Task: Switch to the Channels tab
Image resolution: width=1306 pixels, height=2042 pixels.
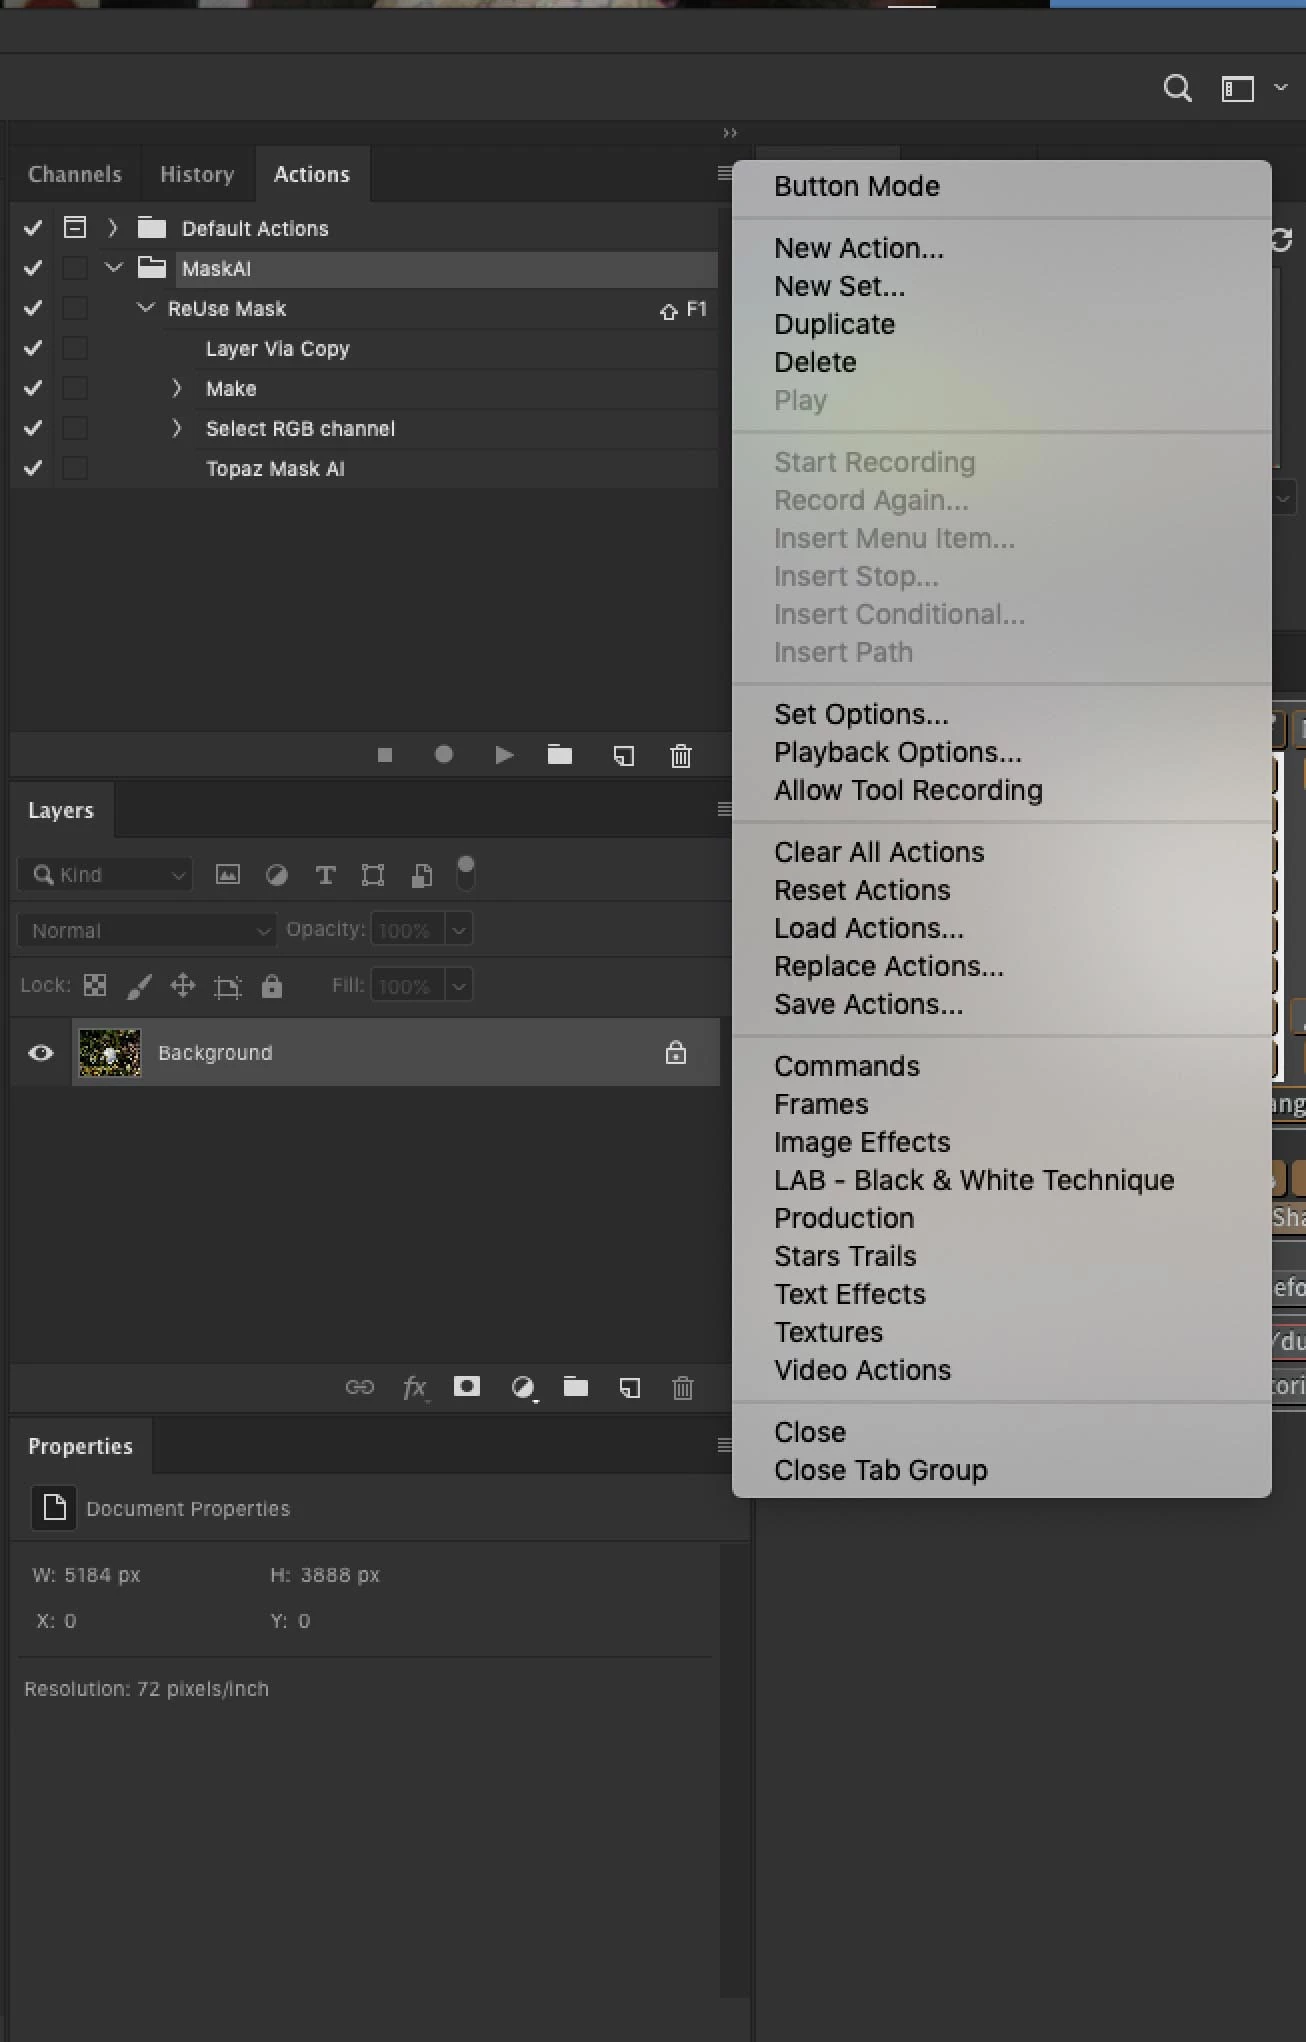Action: point(75,174)
